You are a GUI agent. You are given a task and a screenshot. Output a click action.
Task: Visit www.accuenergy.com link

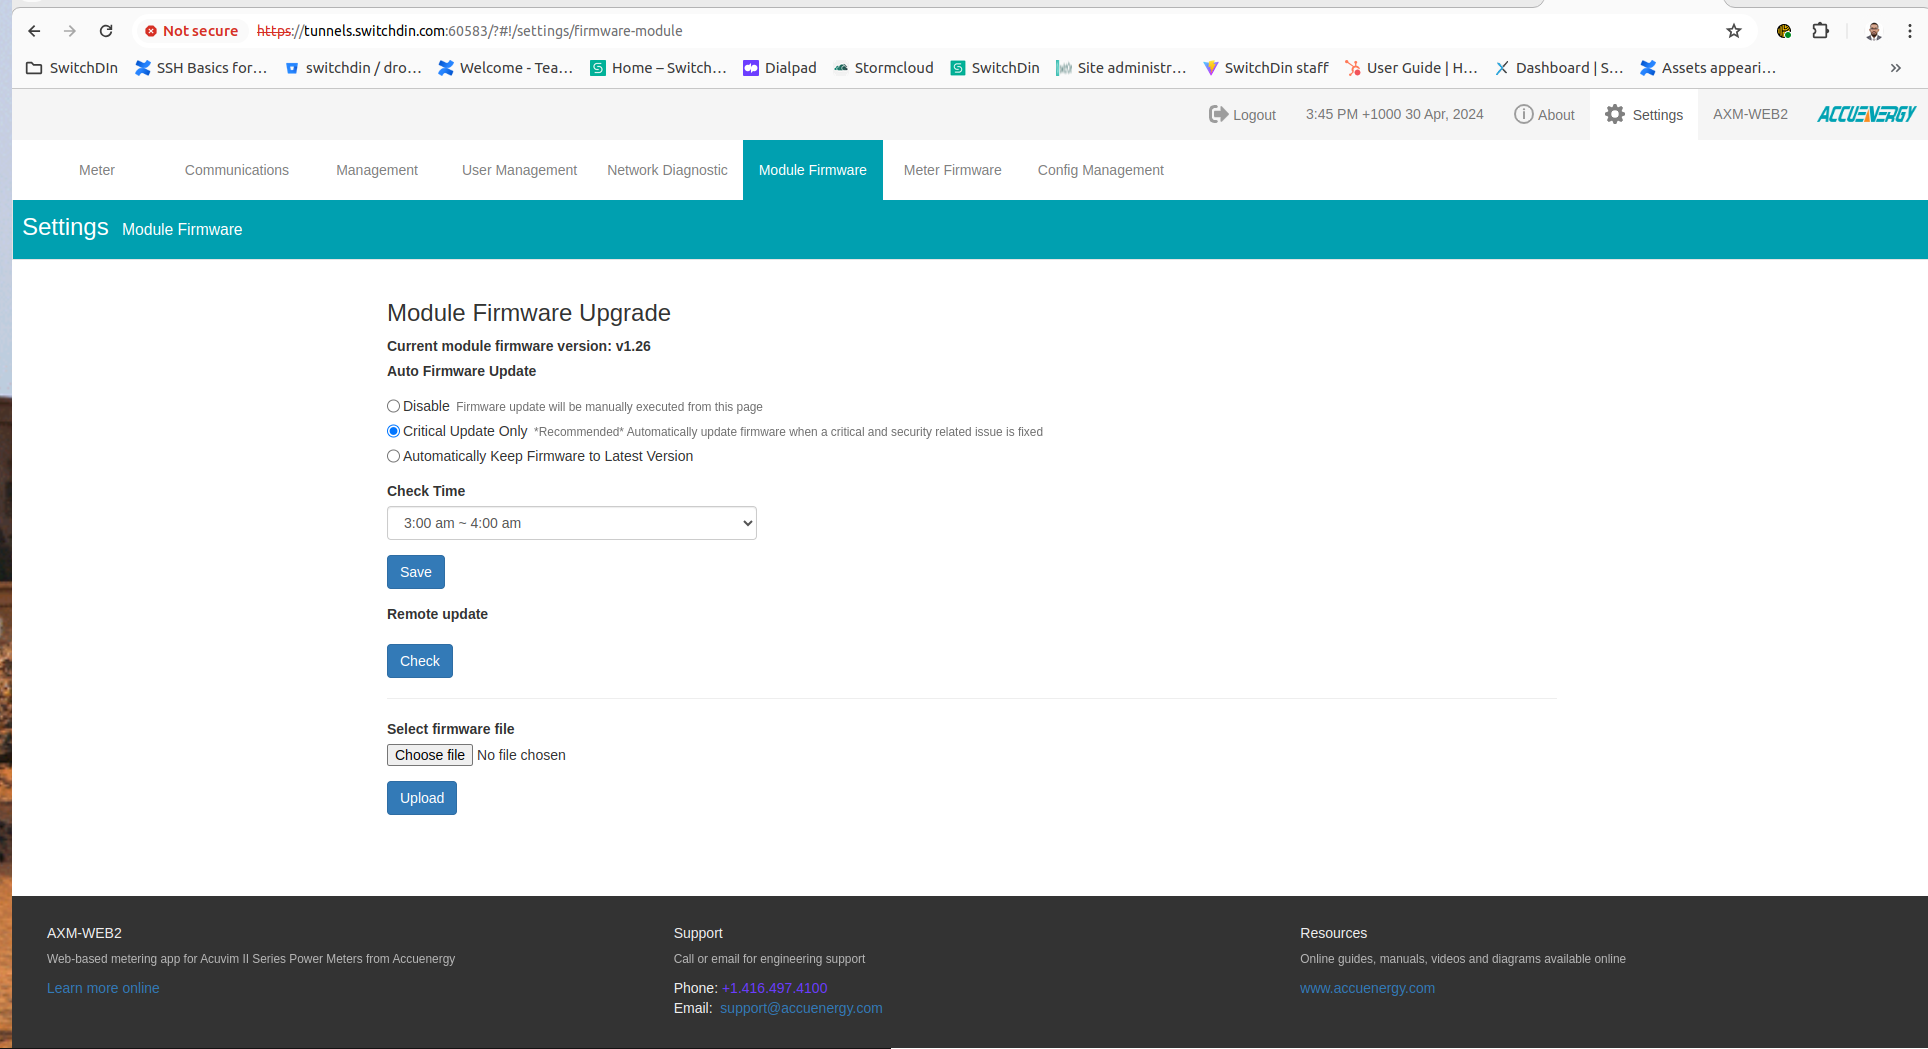click(x=1367, y=988)
